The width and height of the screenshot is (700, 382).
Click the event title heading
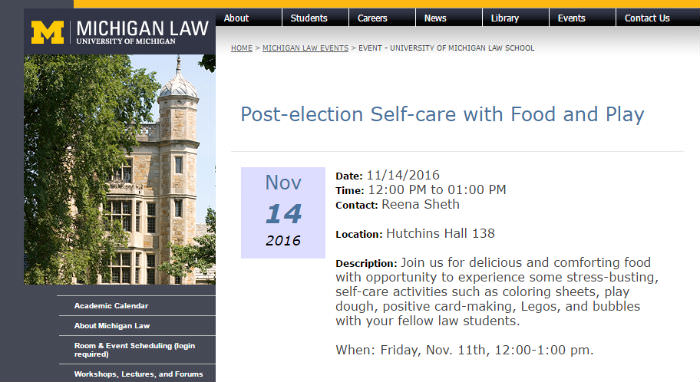442,115
